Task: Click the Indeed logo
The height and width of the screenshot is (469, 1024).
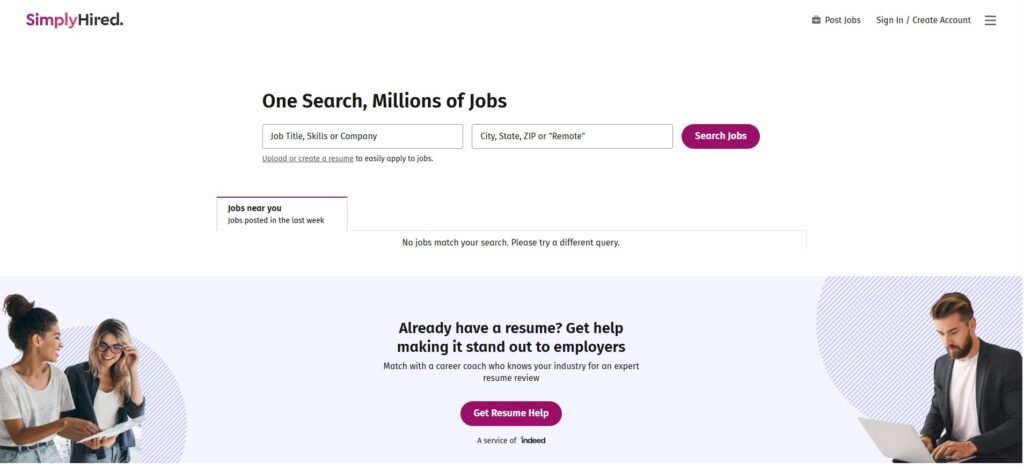Action: tap(533, 440)
